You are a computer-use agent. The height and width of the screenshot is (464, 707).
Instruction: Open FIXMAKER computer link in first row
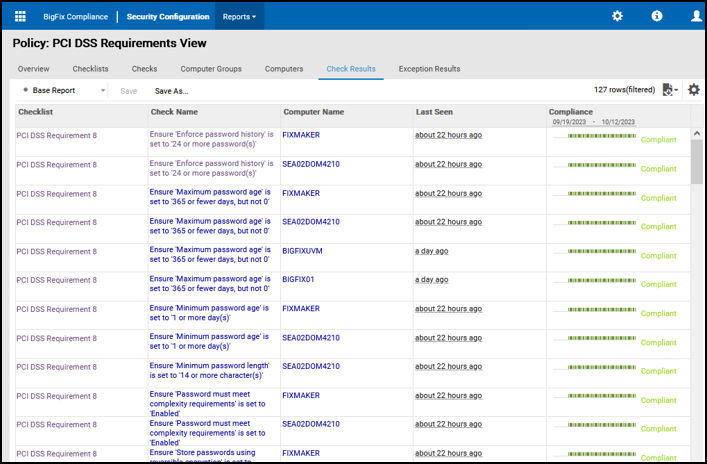[301, 134]
